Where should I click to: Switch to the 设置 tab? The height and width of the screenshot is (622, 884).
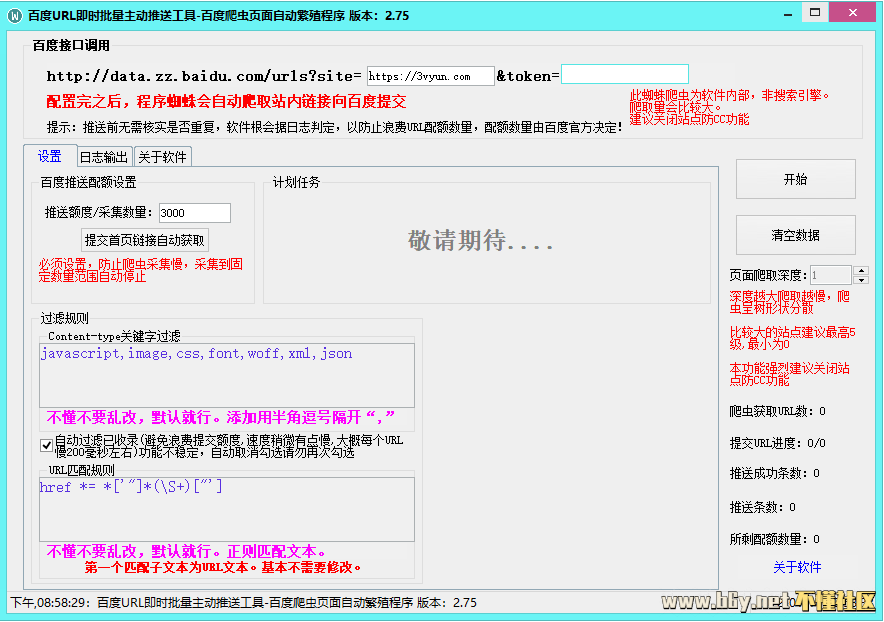point(50,156)
